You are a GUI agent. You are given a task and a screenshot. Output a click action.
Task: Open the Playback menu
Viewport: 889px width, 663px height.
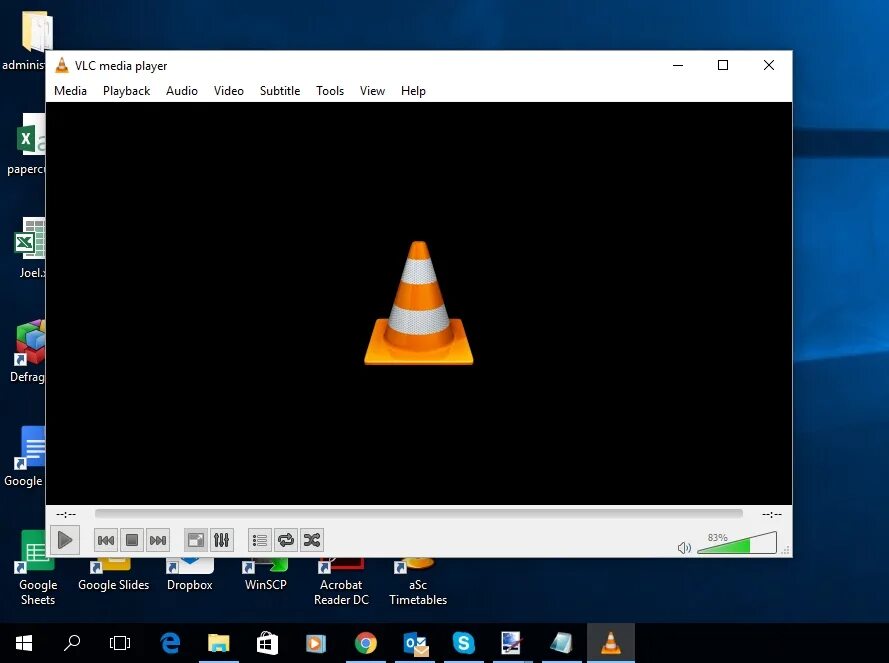(x=126, y=91)
